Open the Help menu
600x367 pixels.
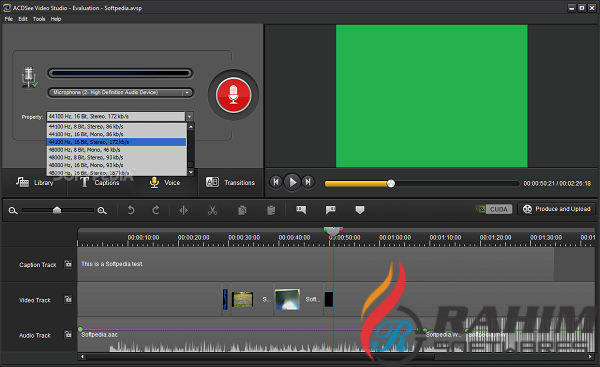(56, 19)
